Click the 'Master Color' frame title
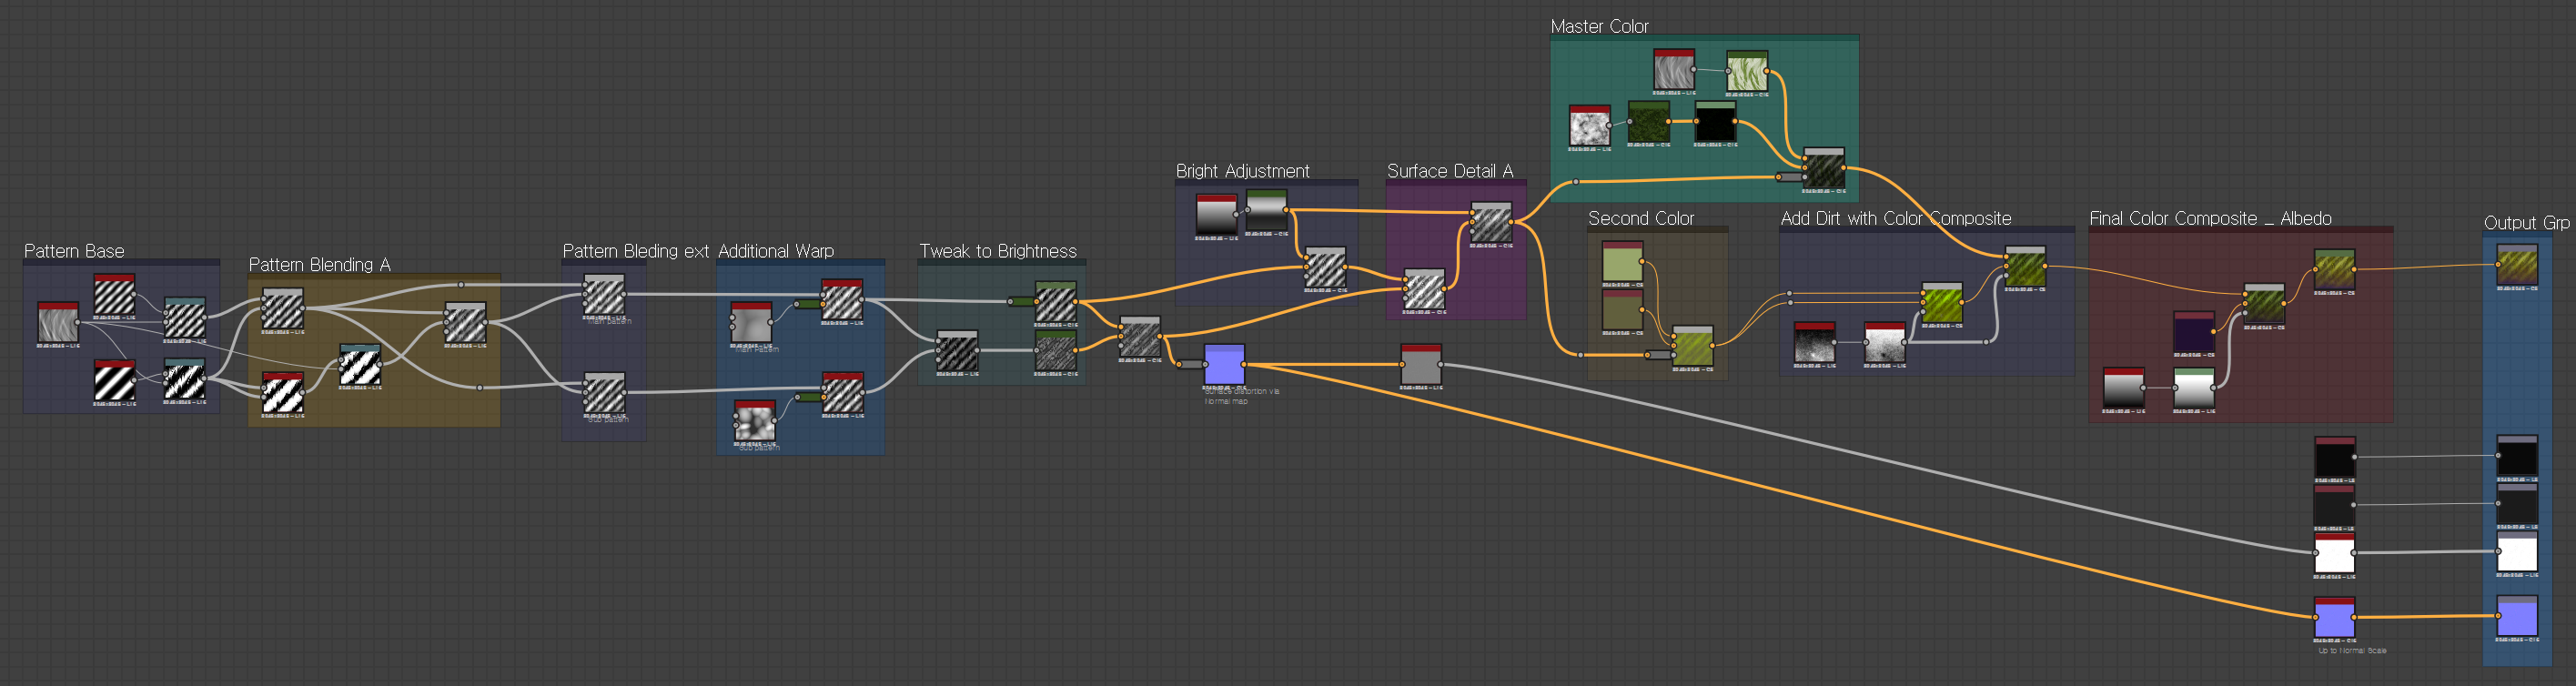 pos(1599,27)
